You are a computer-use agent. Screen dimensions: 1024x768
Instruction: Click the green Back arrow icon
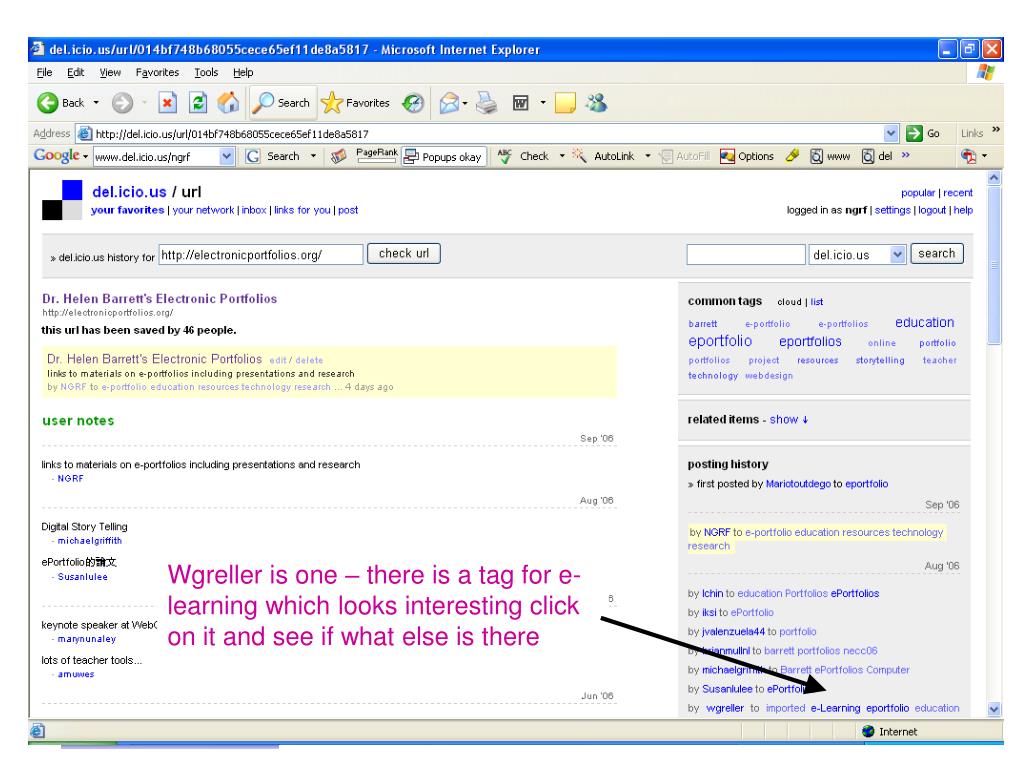(48, 103)
